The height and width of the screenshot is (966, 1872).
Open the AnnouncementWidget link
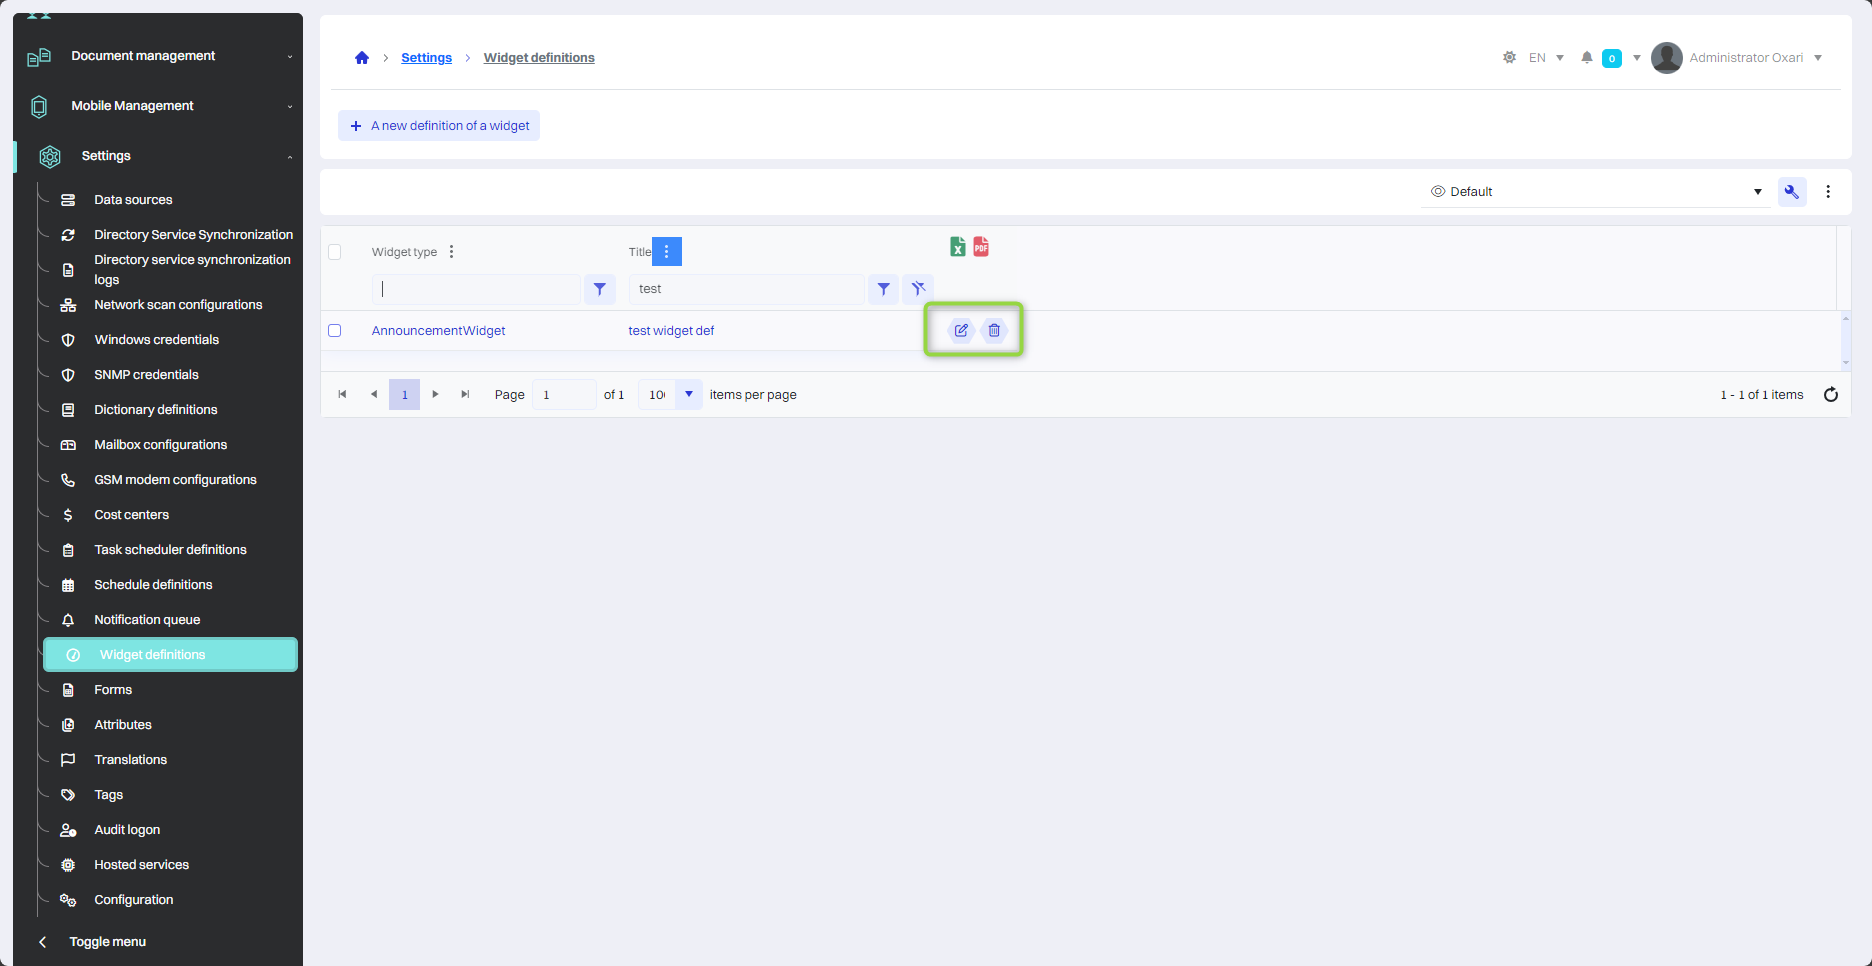[x=438, y=331]
